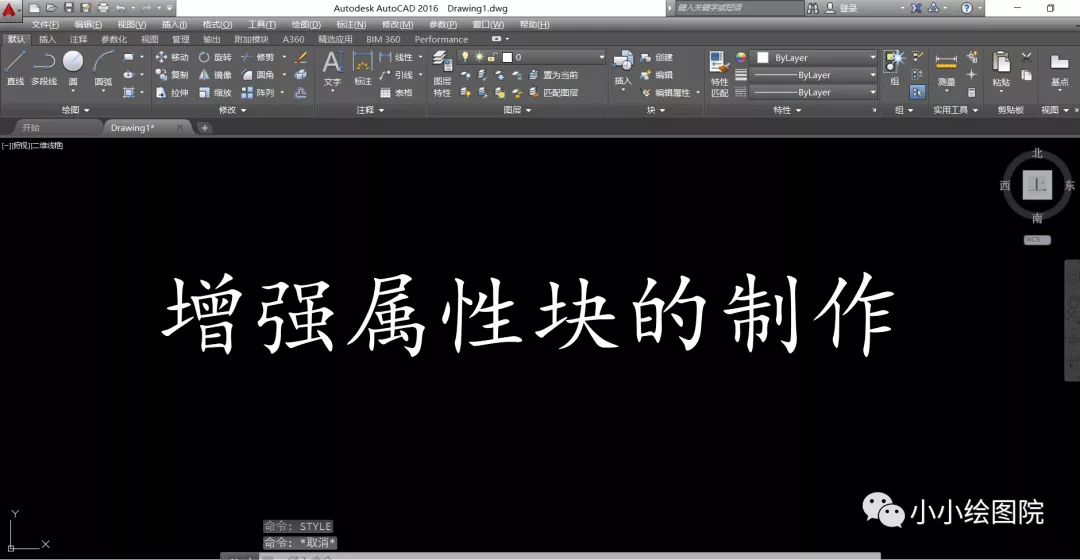Click the Save icon in quick access toolbar
1080x560 pixels.
click(x=69, y=8)
